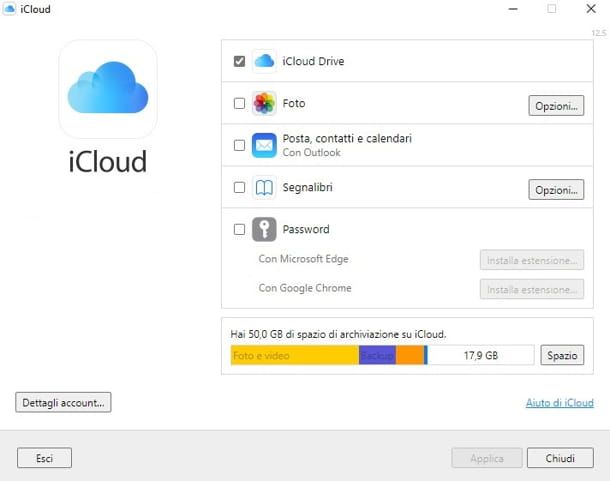Viewport: 610px width, 481px height.
Task: Click the iCloud Drive cloud icon
Action: 264,61
